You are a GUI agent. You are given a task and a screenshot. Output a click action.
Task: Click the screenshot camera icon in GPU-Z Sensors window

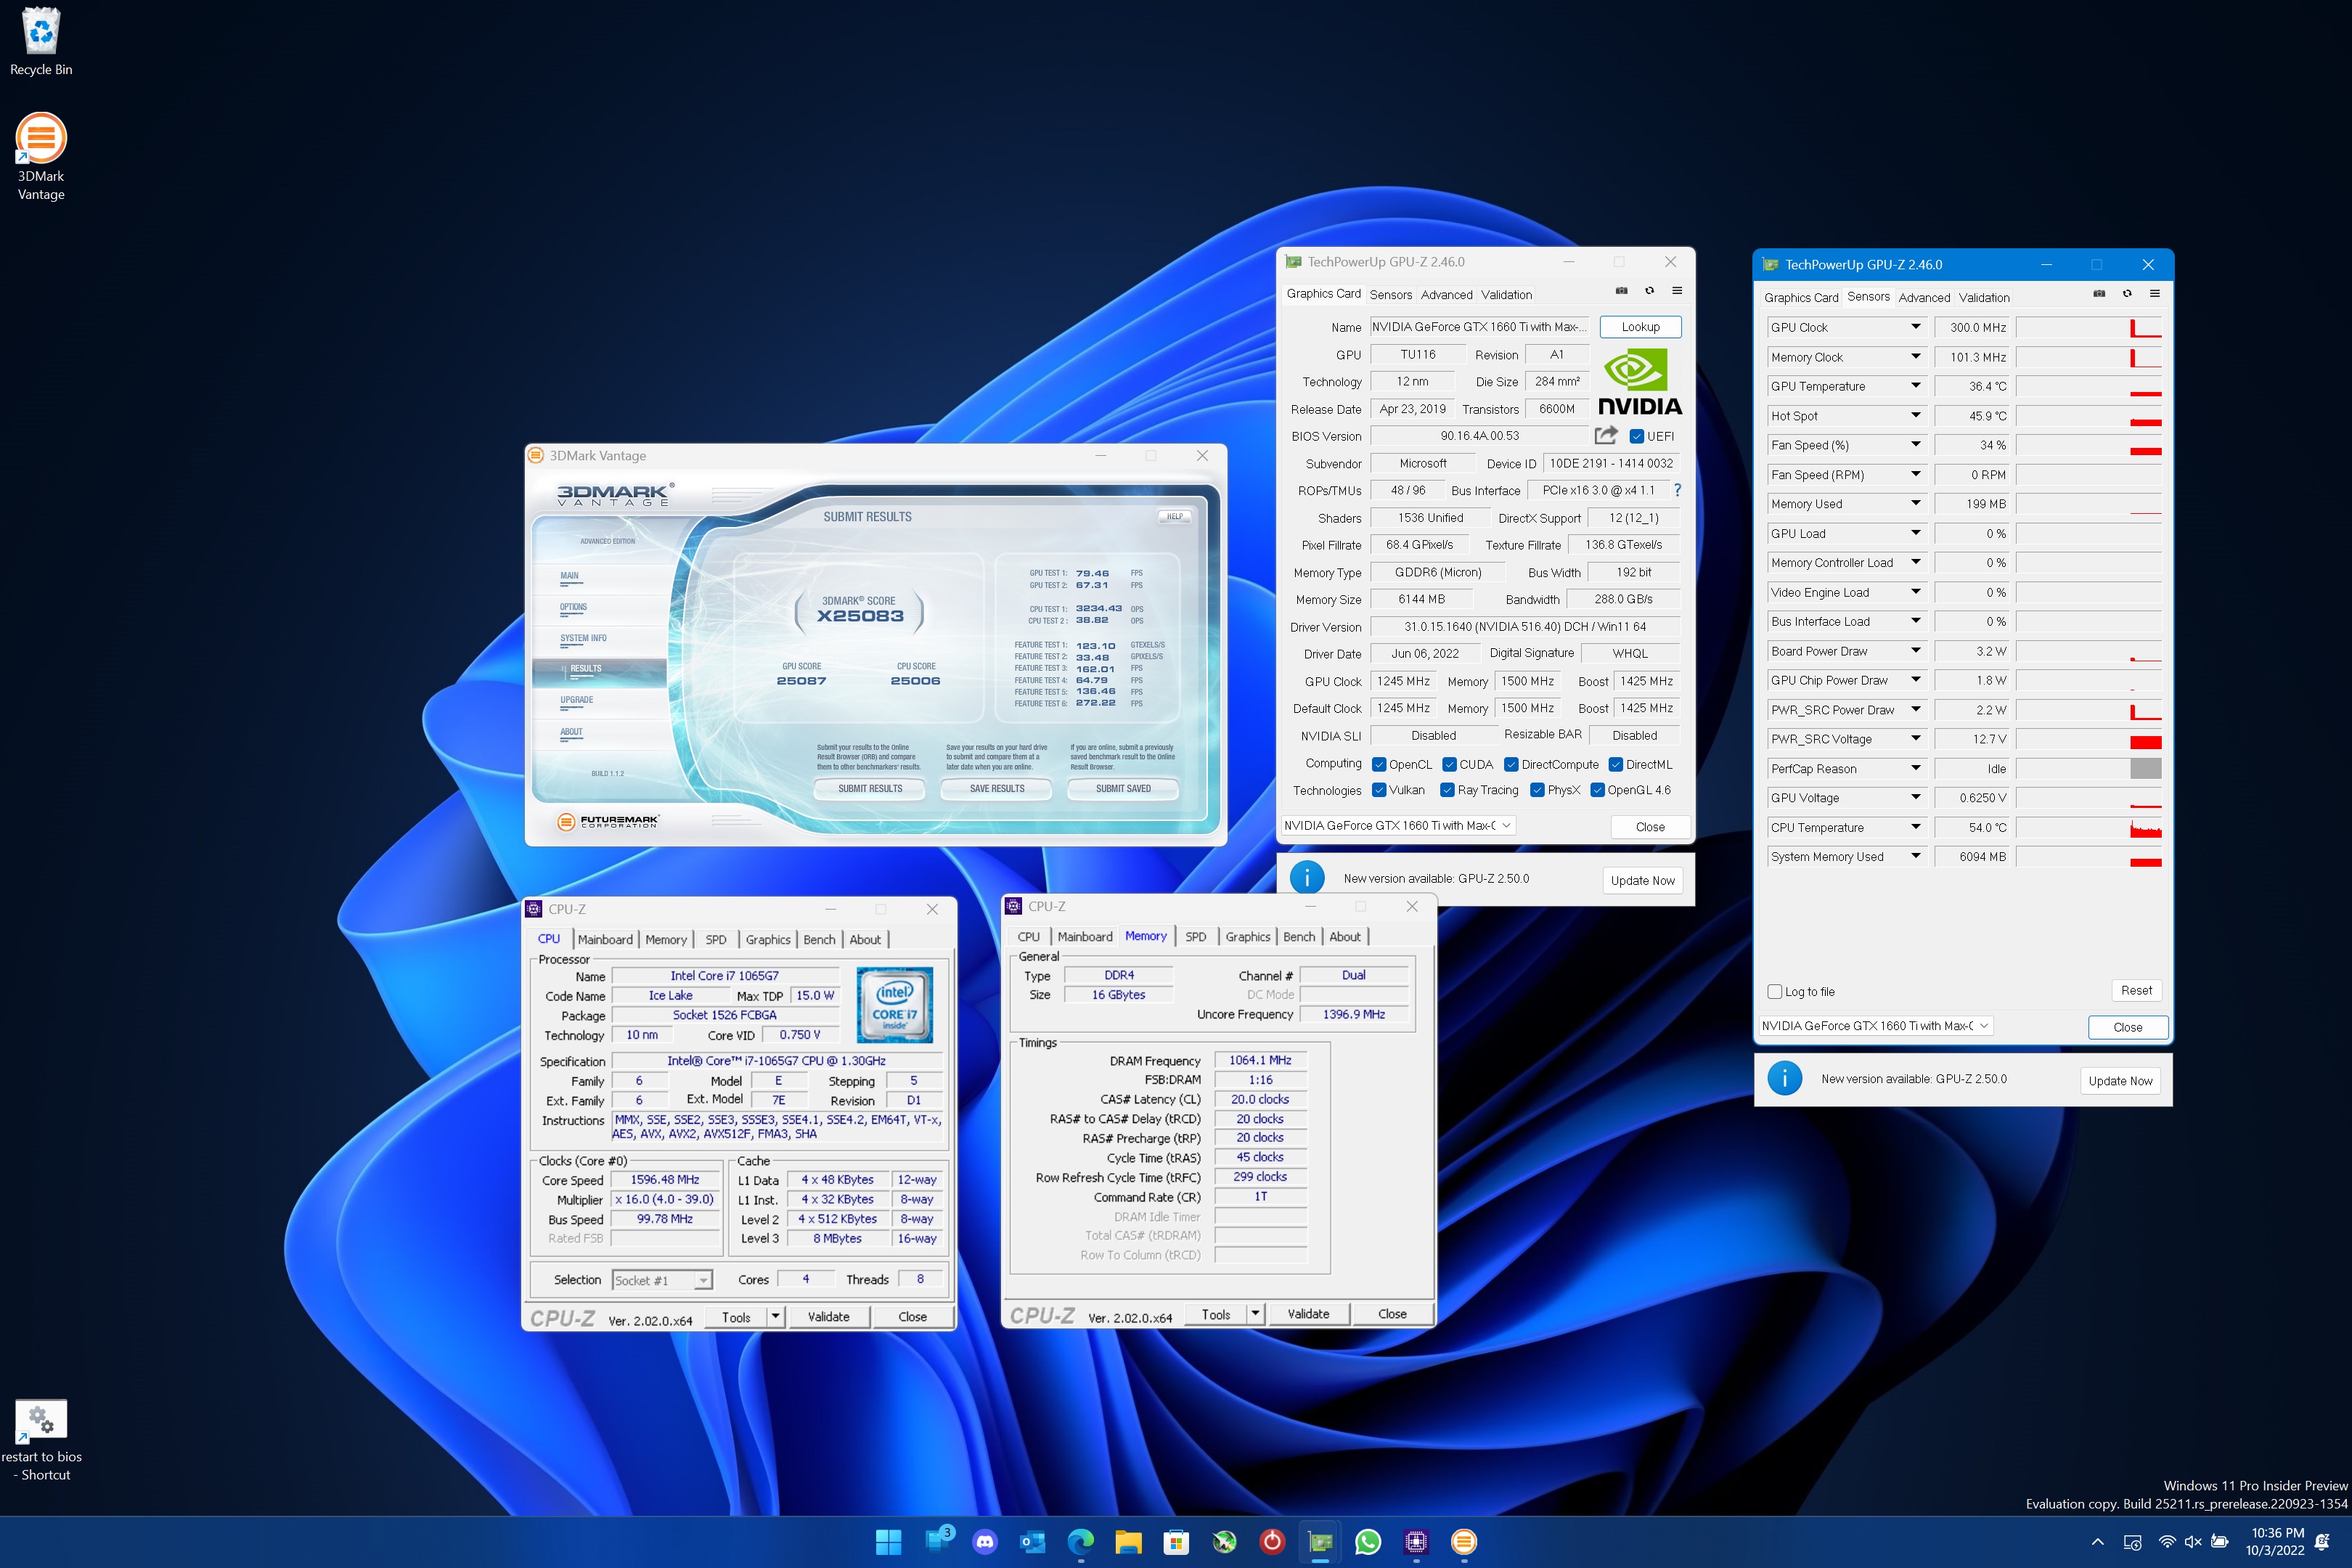point(2099,294)
